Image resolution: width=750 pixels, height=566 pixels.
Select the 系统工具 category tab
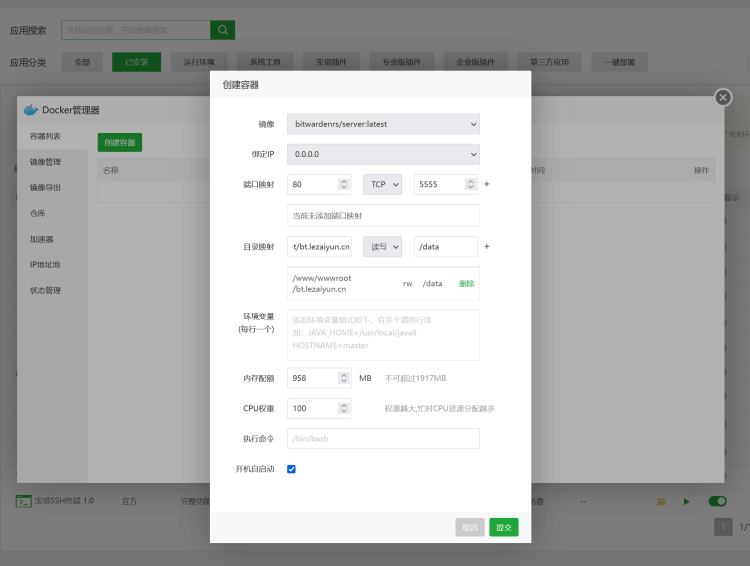265,62
